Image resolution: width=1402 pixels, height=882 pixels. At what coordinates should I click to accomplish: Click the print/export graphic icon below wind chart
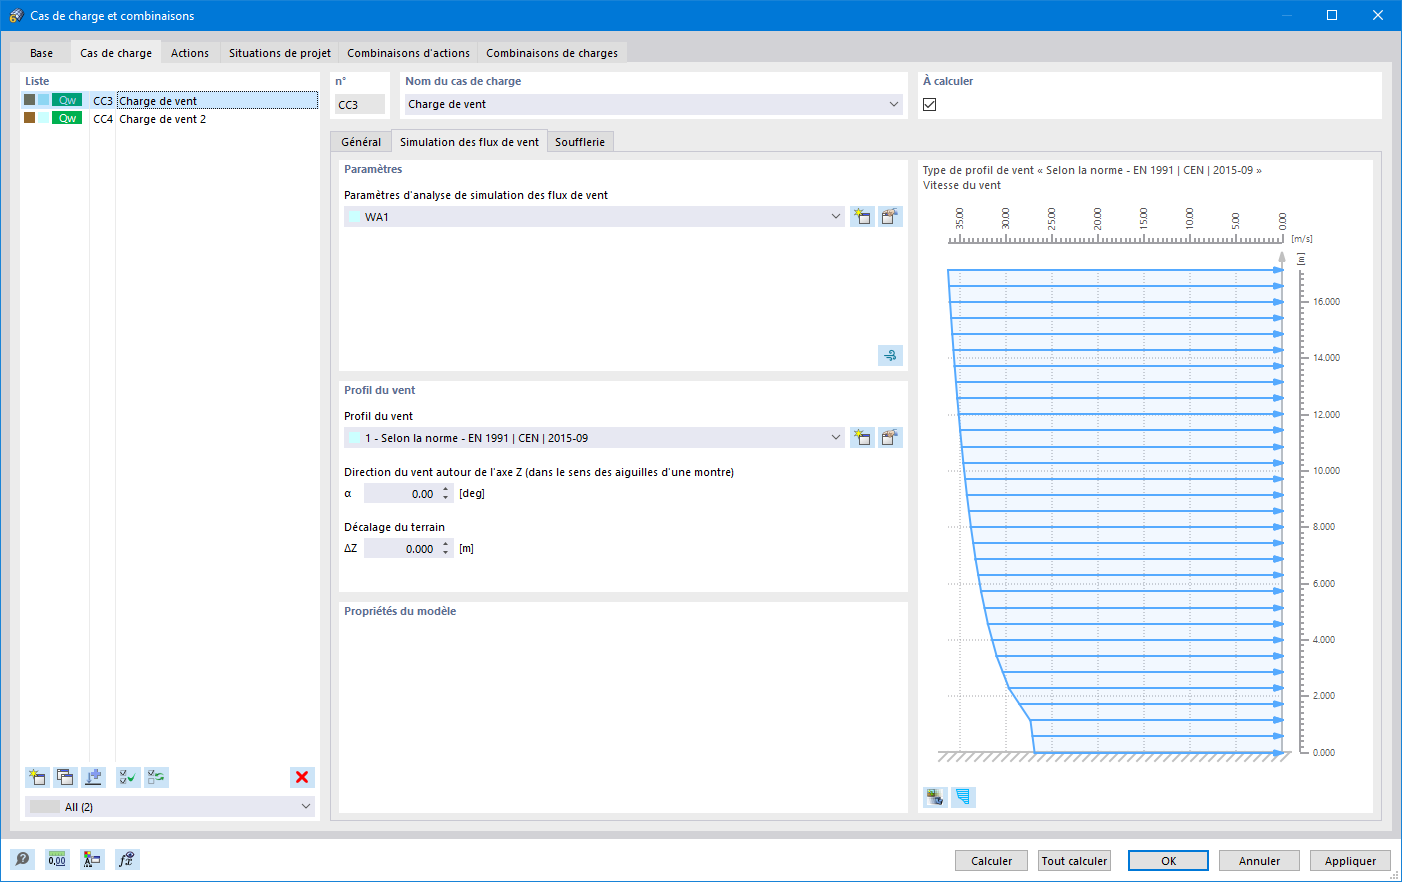(x=935, y=797)
